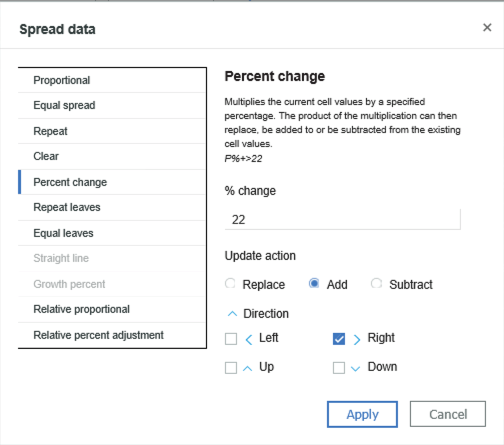Image resolution: width=504 pixels, height=445 pixels.
Task: Select Relative percent adjustment option
Action: click(112, 335)
